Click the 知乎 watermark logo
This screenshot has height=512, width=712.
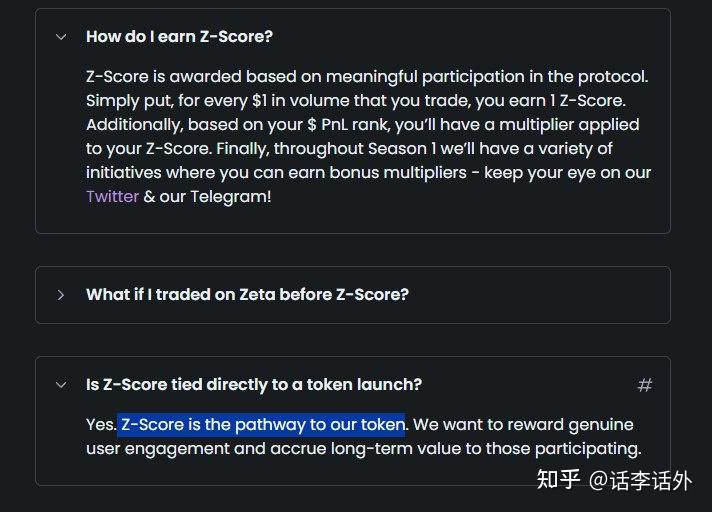pos(559,479)
